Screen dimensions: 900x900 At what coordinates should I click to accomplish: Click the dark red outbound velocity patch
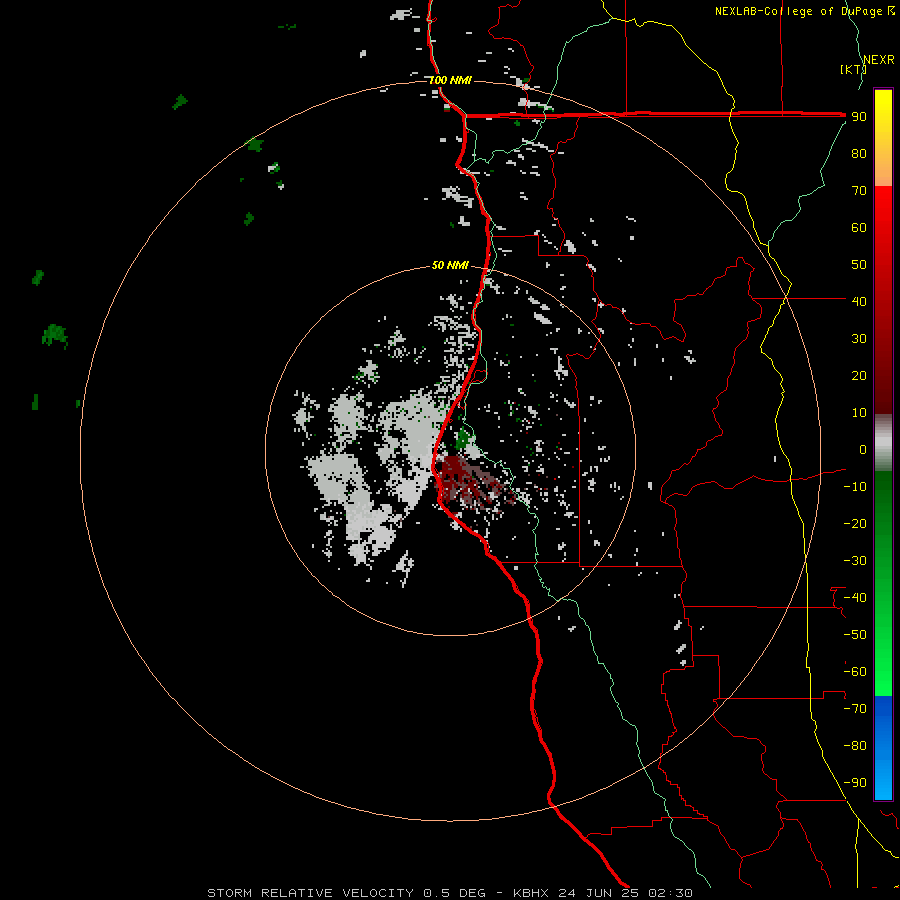[x=468, y=482]
